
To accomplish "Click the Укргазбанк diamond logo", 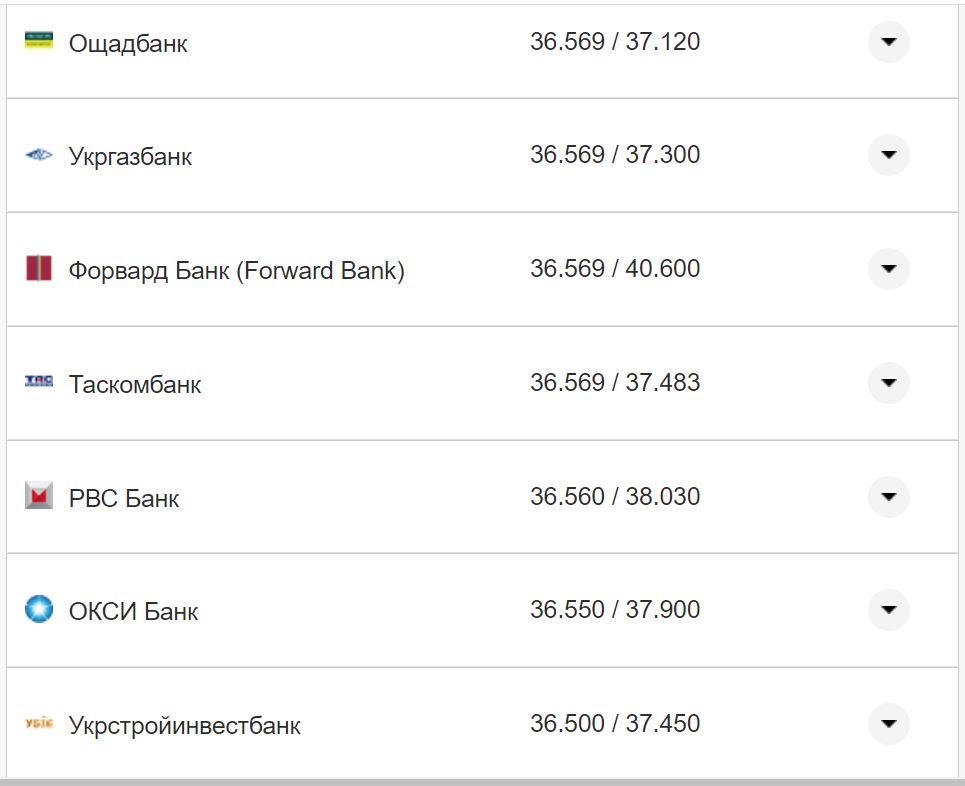I will pos(38,155).
